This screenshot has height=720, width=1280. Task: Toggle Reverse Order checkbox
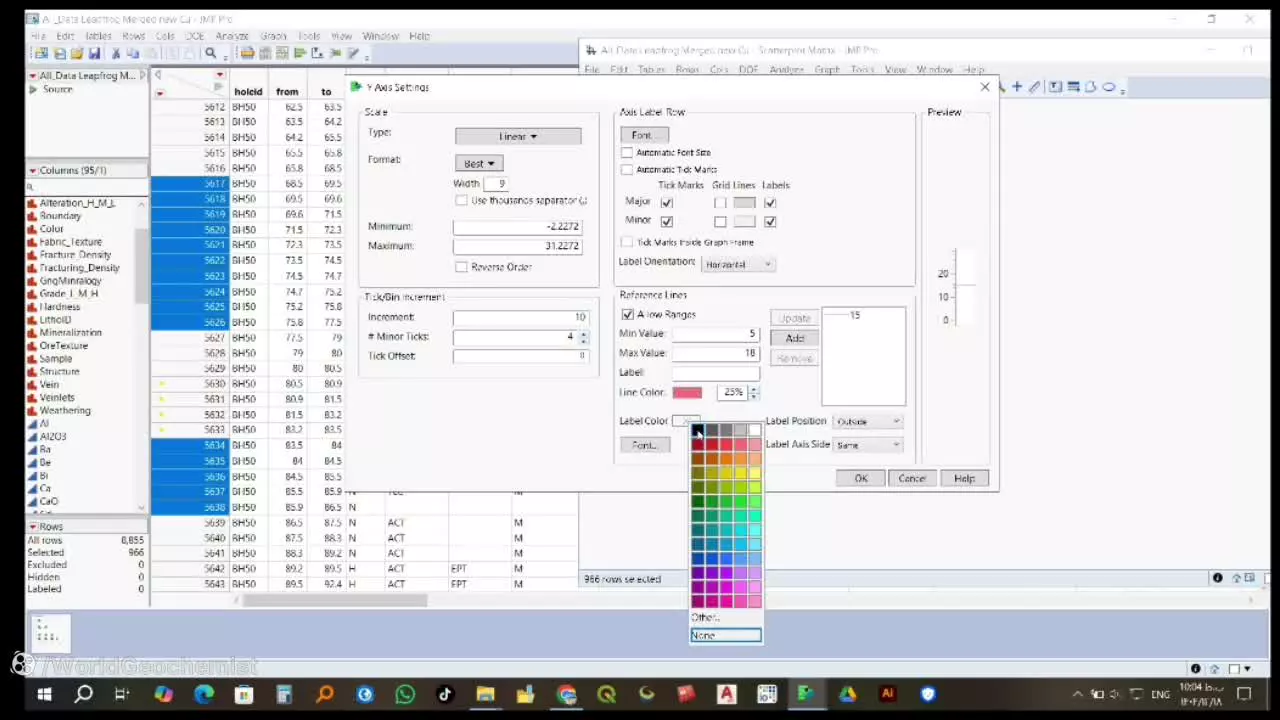pyautogui.click(x=461, y=267)
